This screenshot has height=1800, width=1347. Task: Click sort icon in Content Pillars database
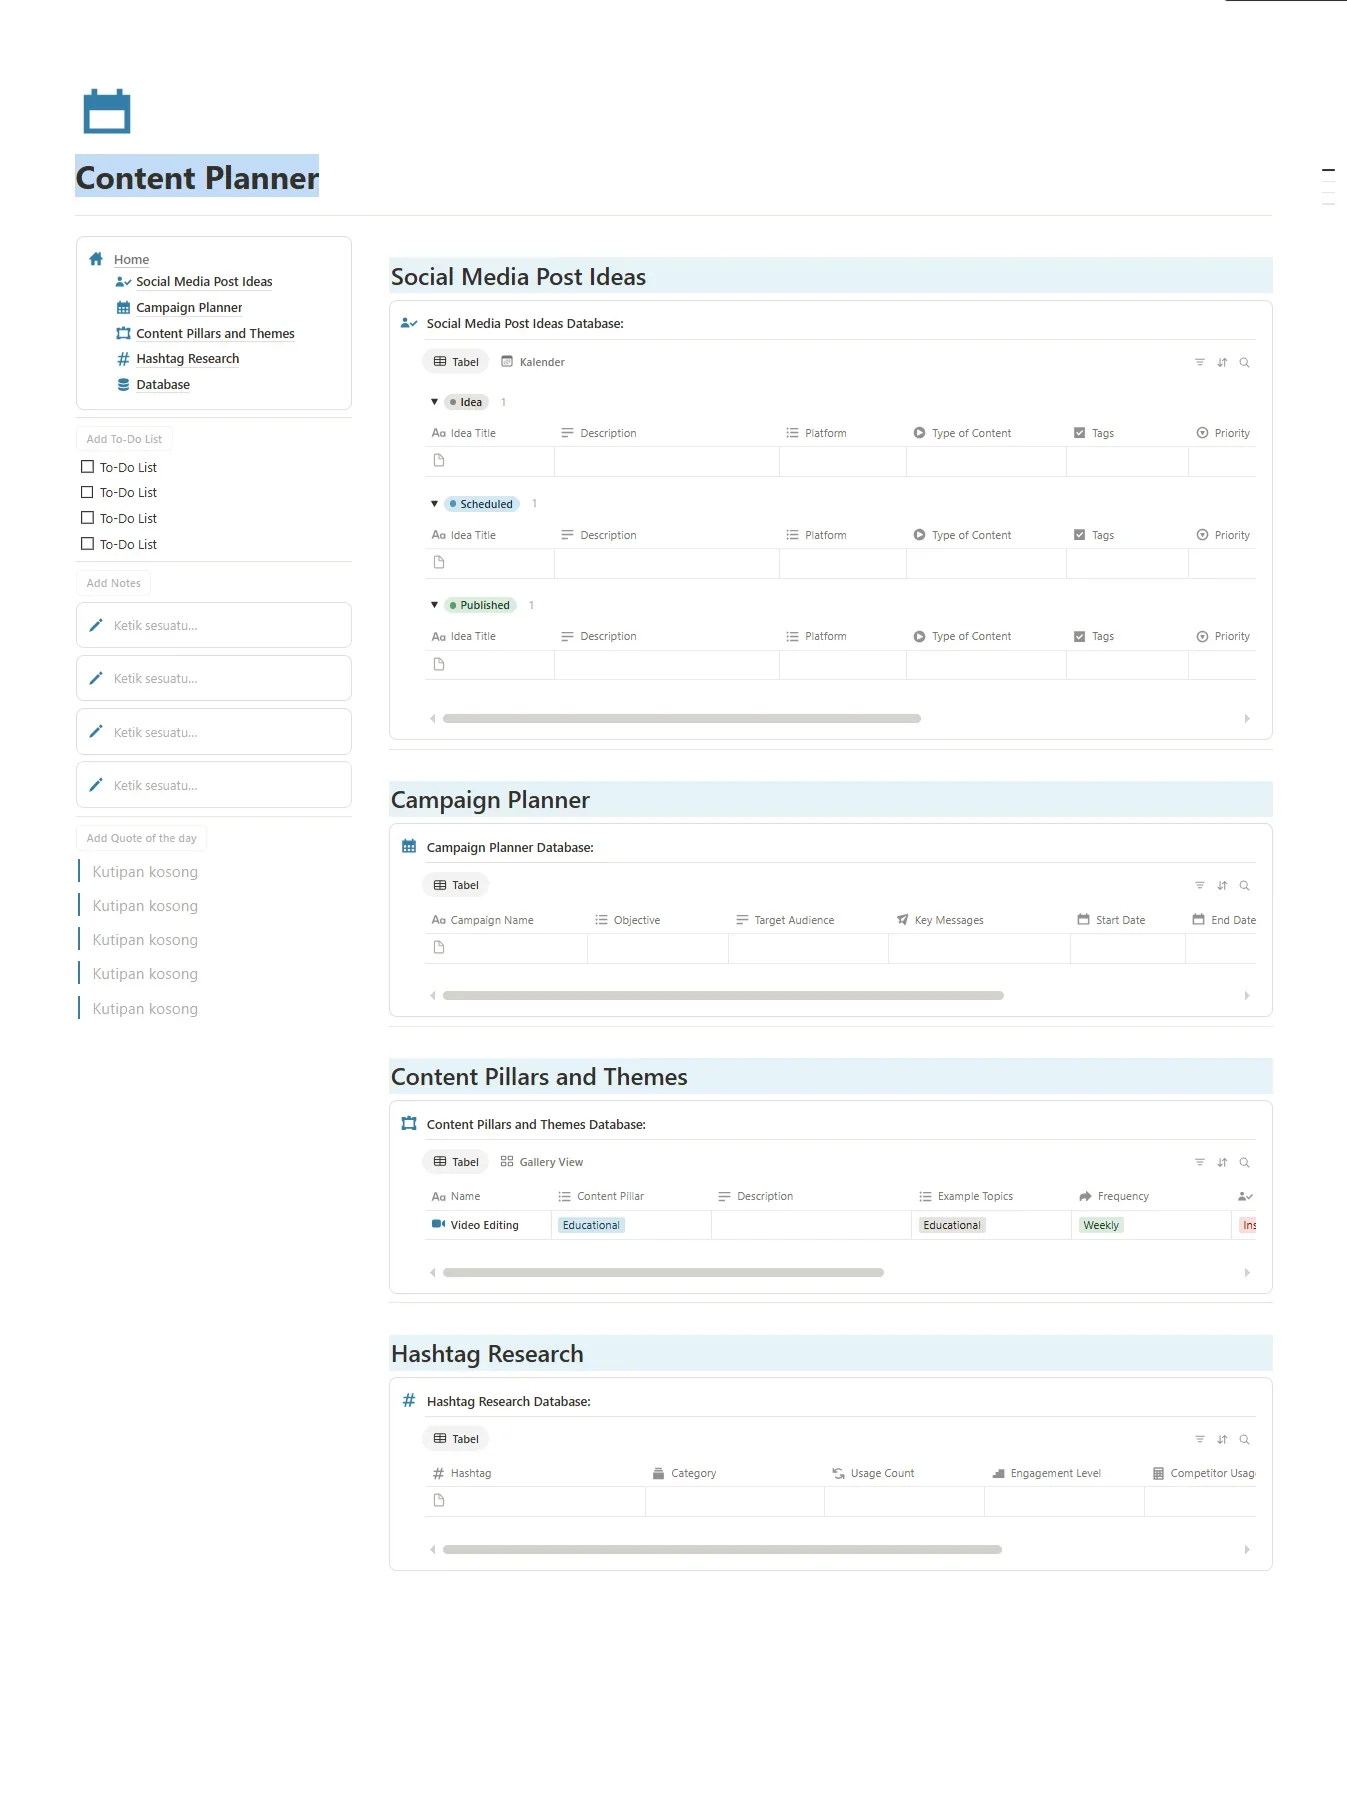click(1222, 1162)
